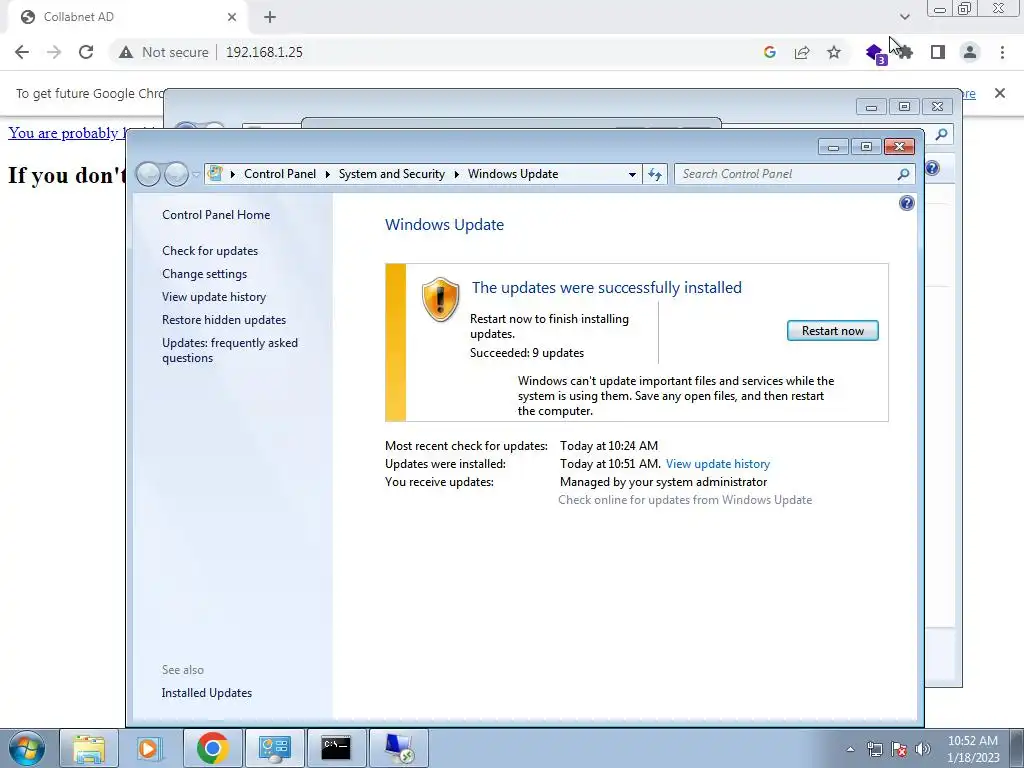Open Chrome profile avatar
1024x768 pixels.
click(x=970, y=52)
